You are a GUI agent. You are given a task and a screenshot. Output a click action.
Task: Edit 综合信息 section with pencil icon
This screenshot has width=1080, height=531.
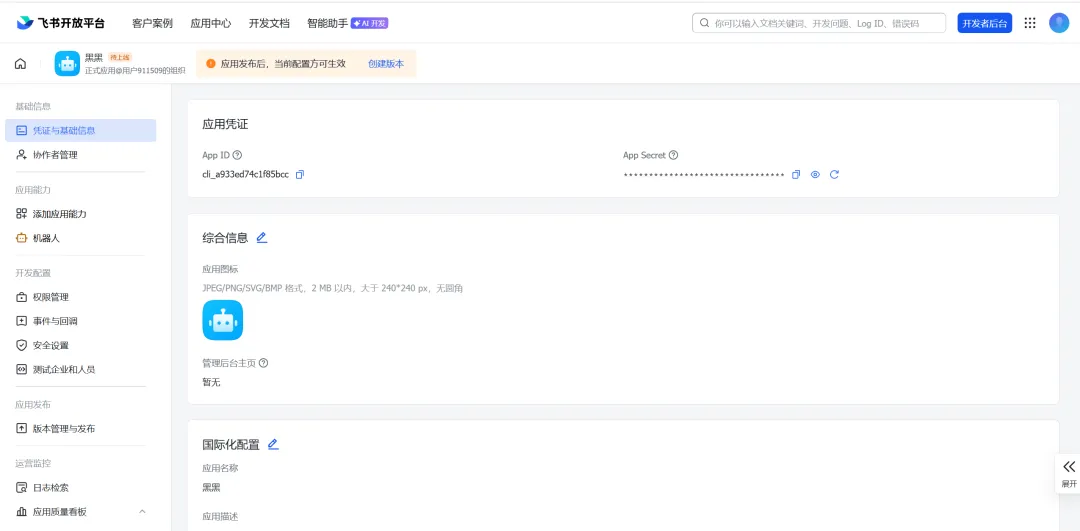(261, 238)
